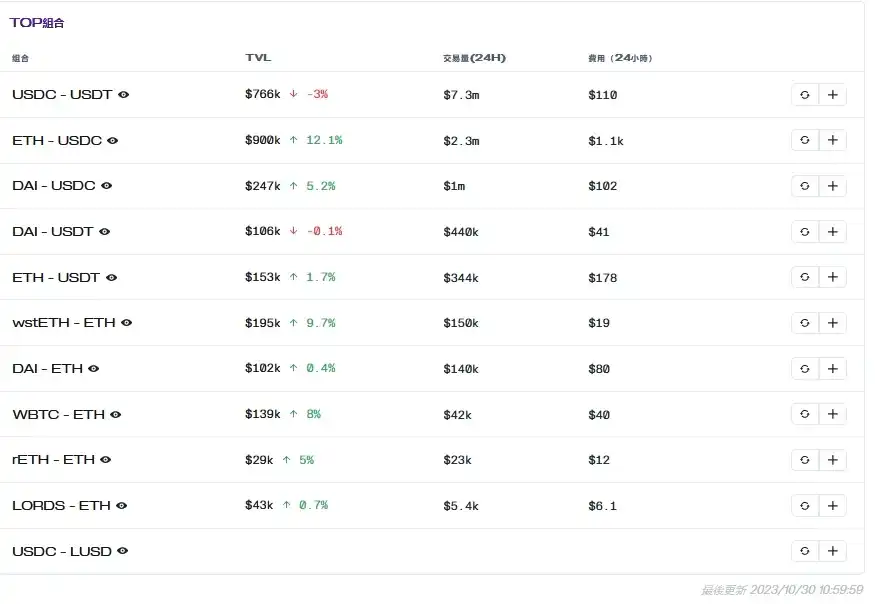Click the plus icon for USDC - LUSD

[x=832, y=551]
